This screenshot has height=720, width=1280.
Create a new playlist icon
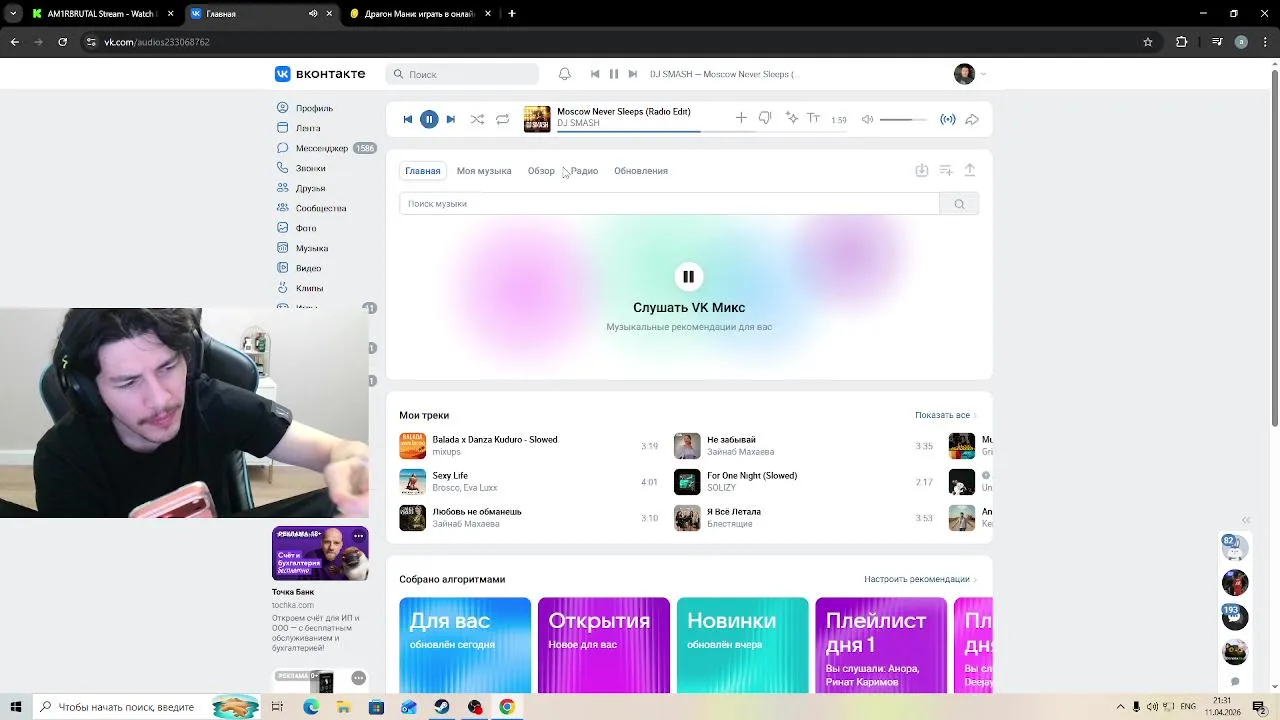946,171
